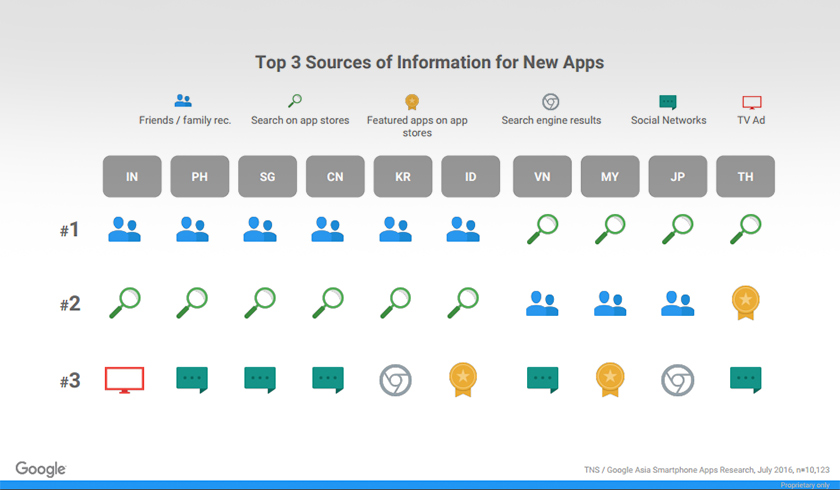Choose the MY country button
The width and height of the screenshot is (840, 490).
610,177
